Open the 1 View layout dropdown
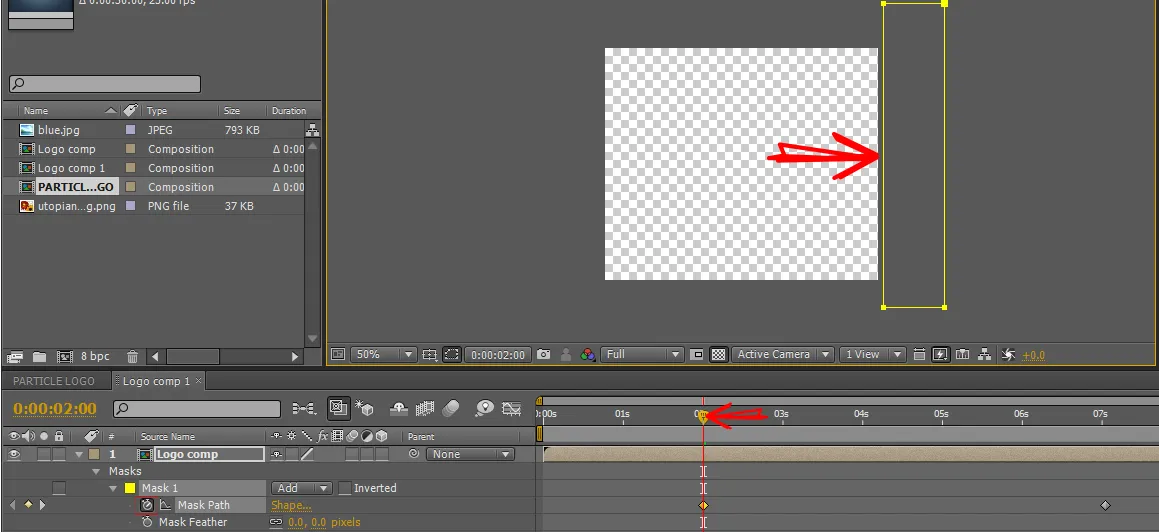1159x532 pixels. coord(872,355)
